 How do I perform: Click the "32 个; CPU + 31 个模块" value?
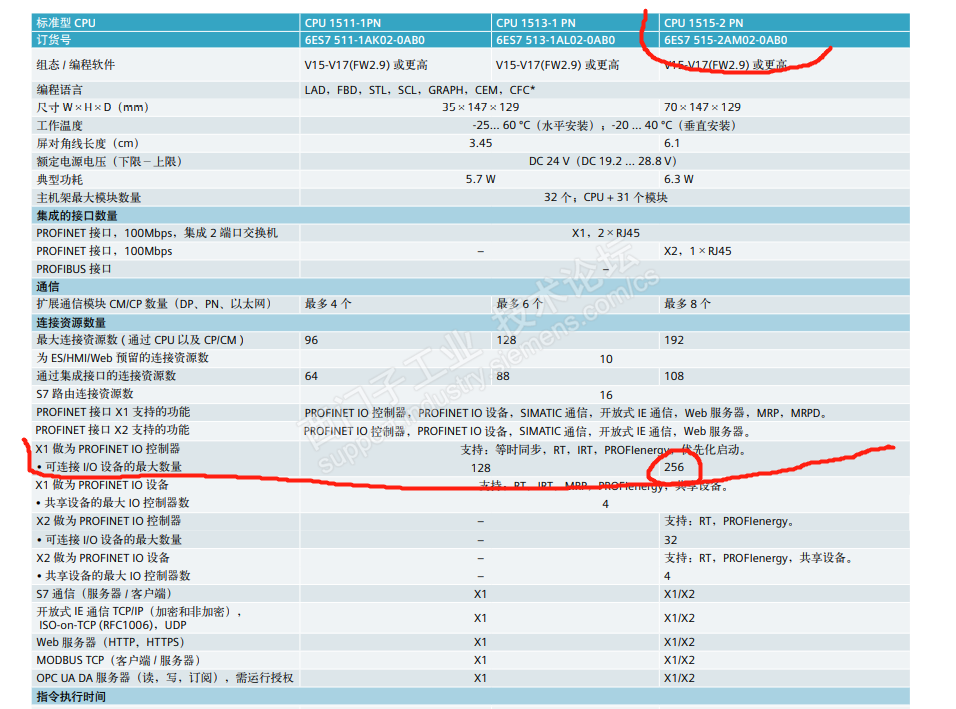click(605, 198)
